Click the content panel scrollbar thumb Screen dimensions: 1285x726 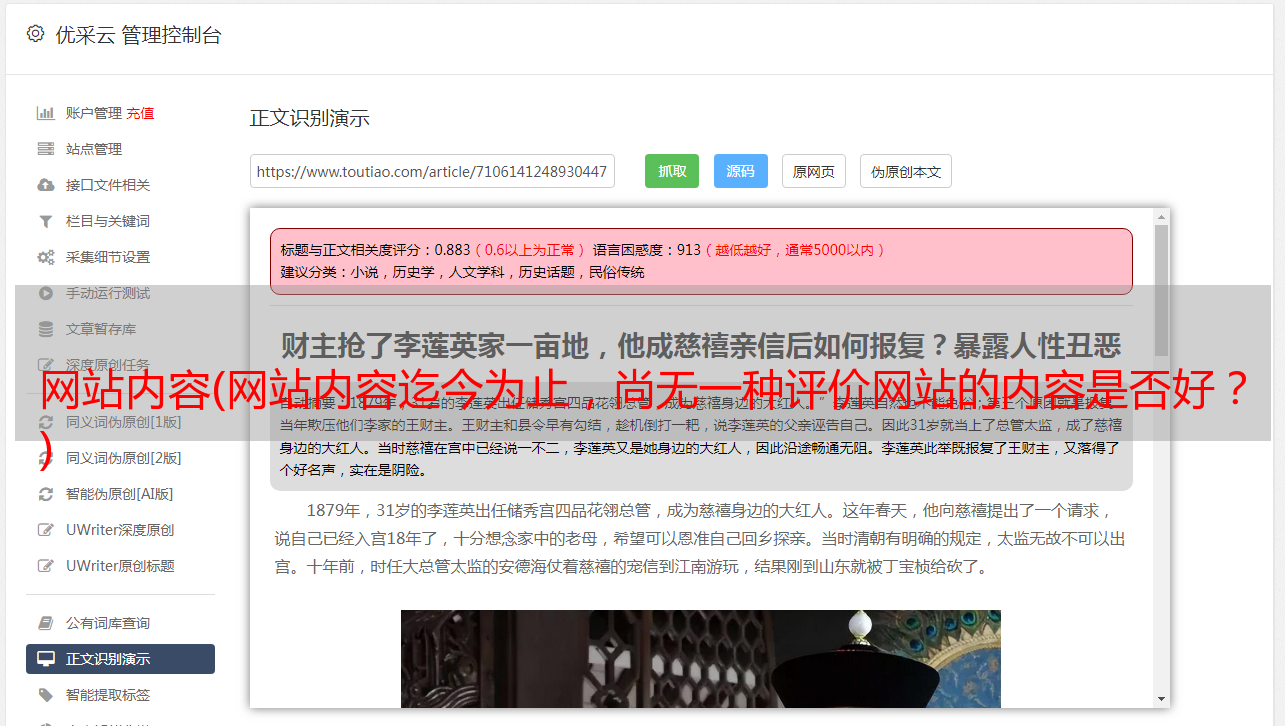(1161, 290)
